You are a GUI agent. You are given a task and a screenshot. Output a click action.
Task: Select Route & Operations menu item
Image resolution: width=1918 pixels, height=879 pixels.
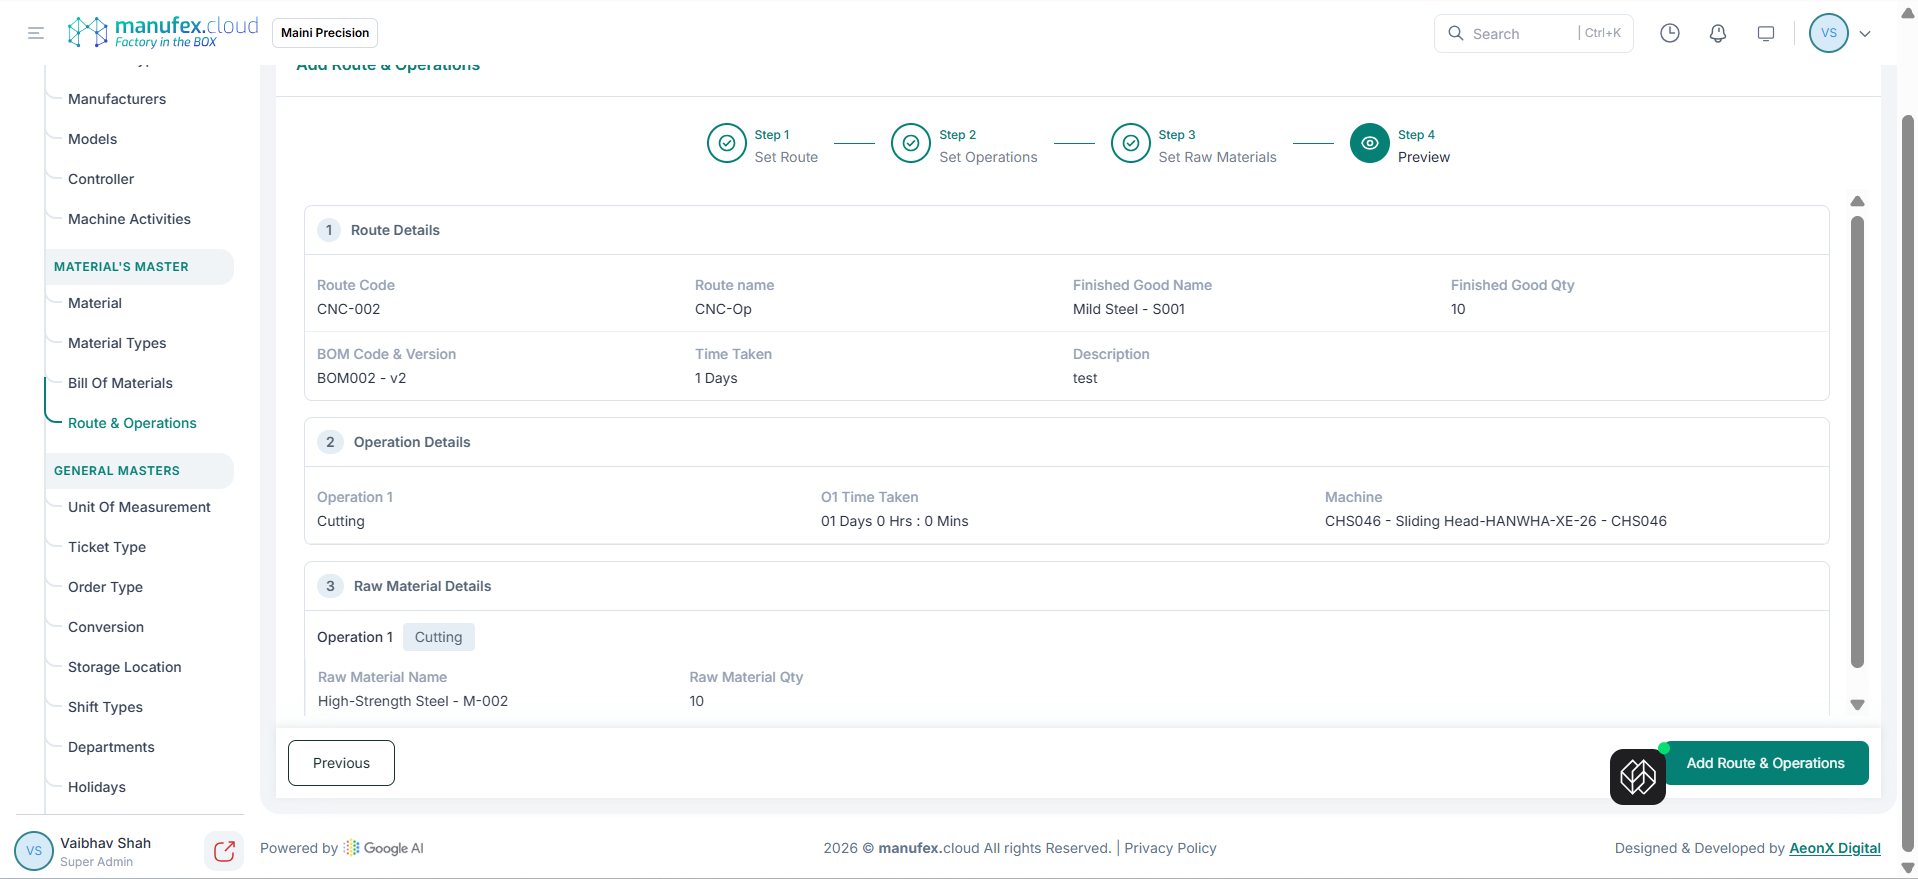(132, 423)
